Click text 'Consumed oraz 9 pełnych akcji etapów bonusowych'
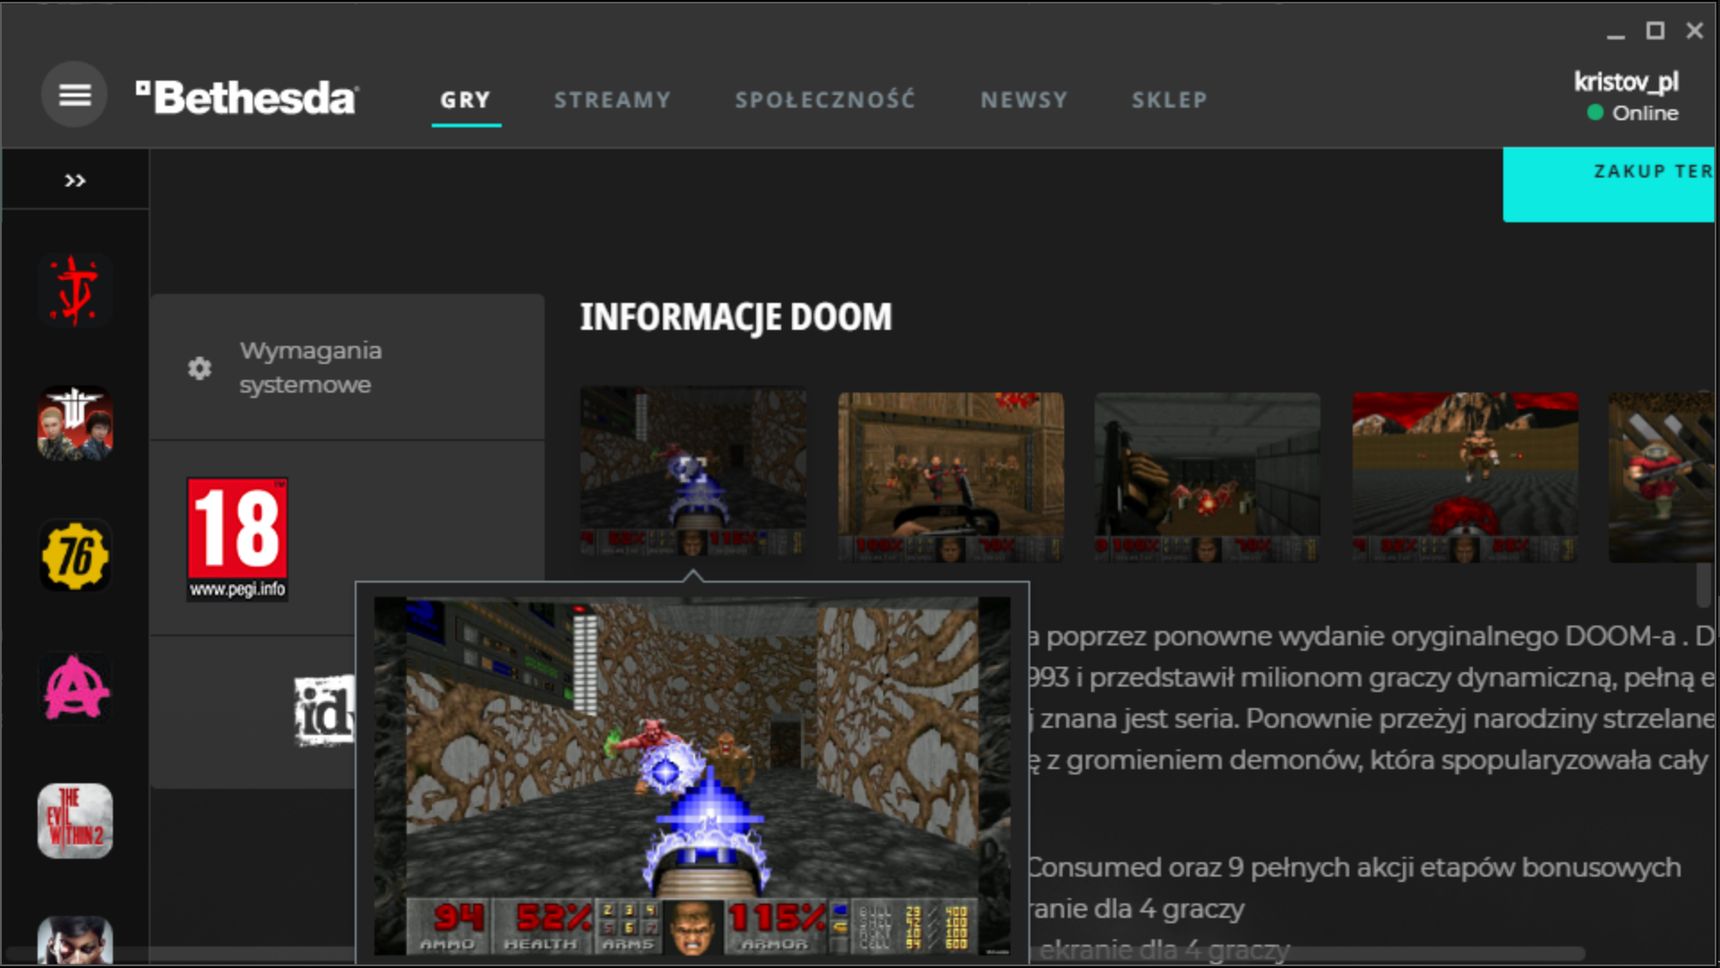Viewport: 1720px width, 968px height. (x=1355, y=867)
